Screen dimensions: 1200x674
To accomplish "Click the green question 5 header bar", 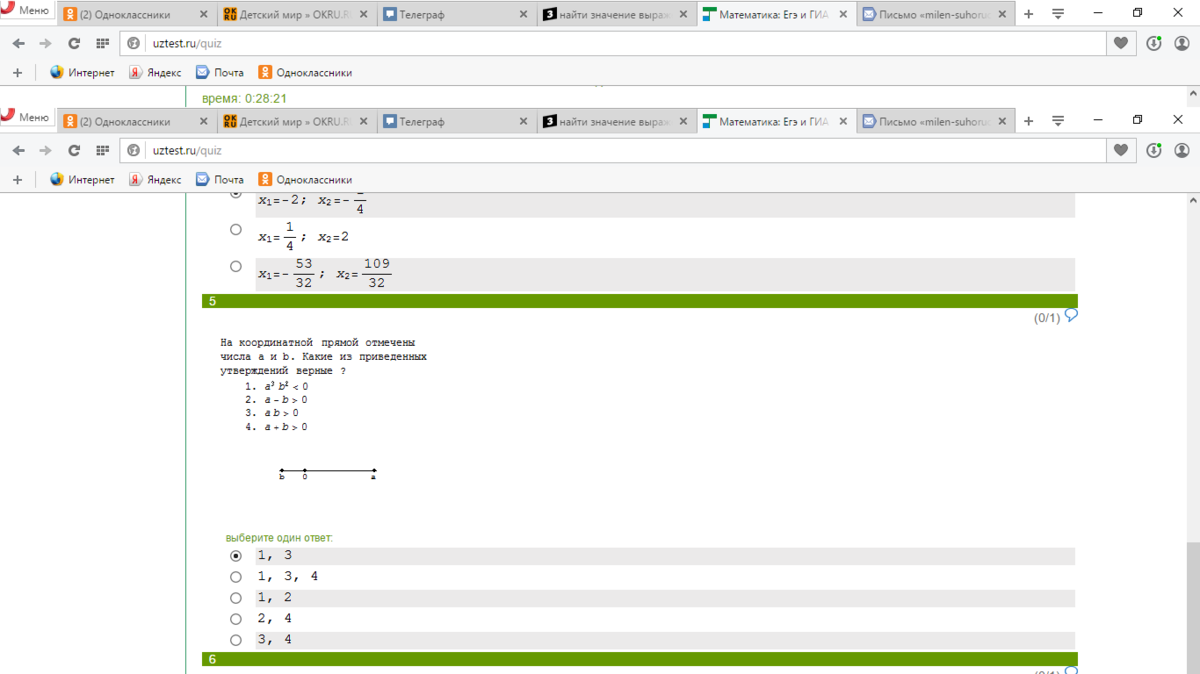I will coord(640,301).
